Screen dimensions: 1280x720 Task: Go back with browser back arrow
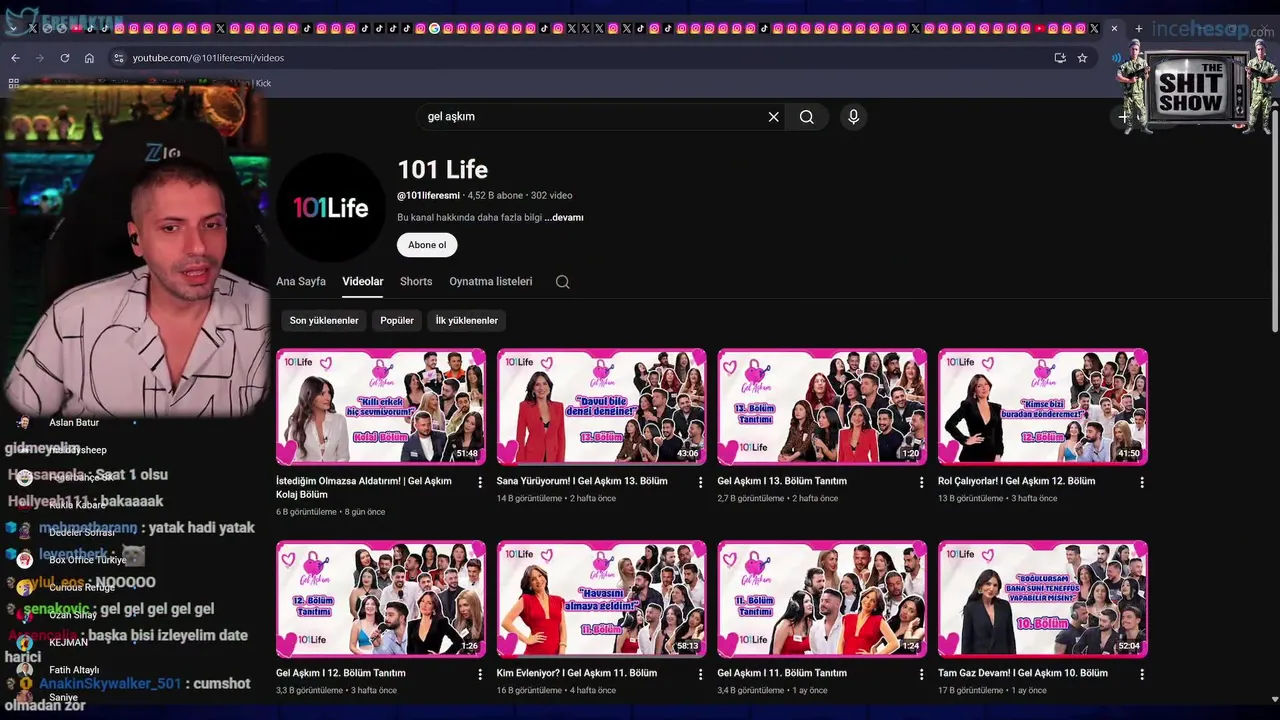tap(15, 58)
